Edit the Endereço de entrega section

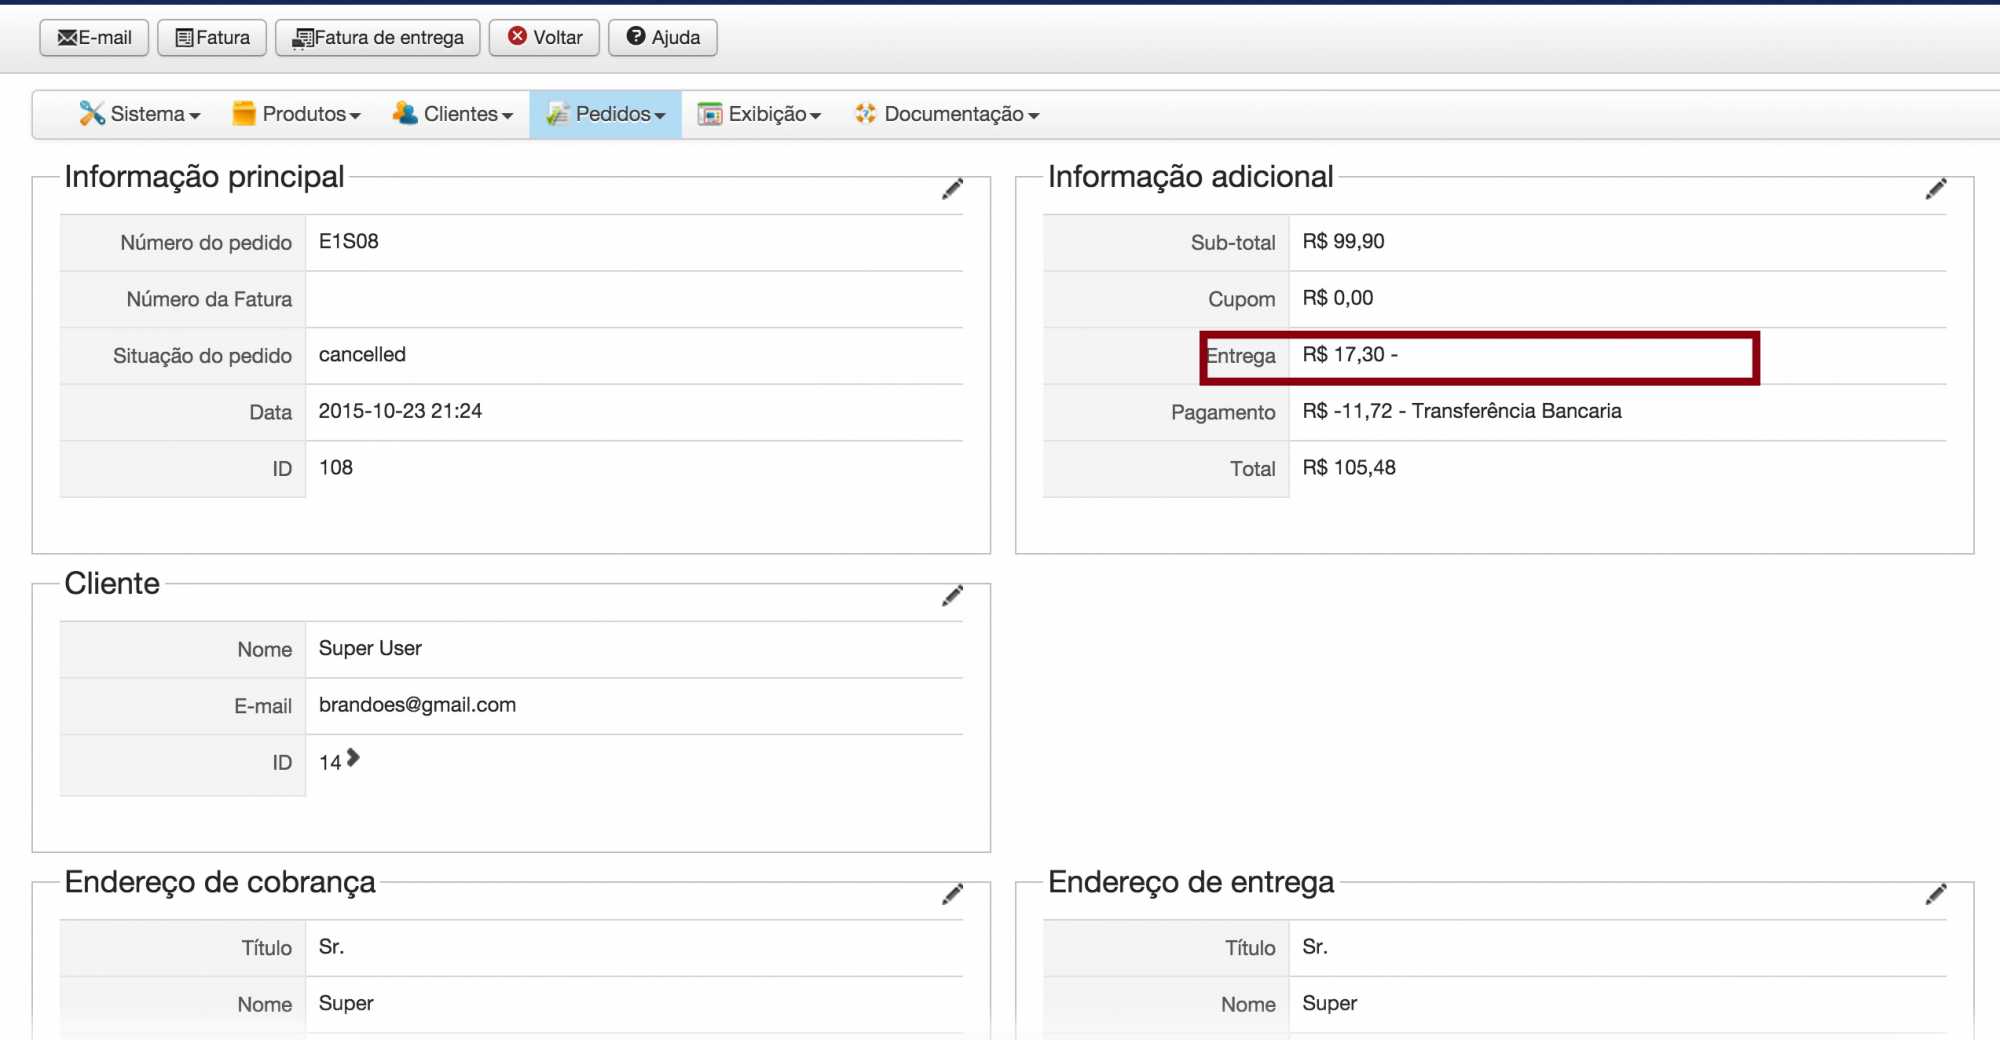click(x=1935, y=894)
